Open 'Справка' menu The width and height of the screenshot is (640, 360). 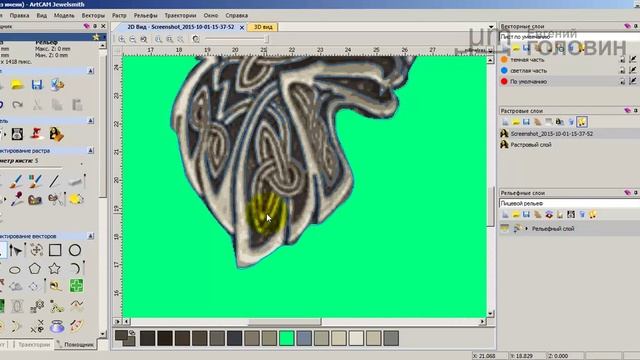coord(237,16)
